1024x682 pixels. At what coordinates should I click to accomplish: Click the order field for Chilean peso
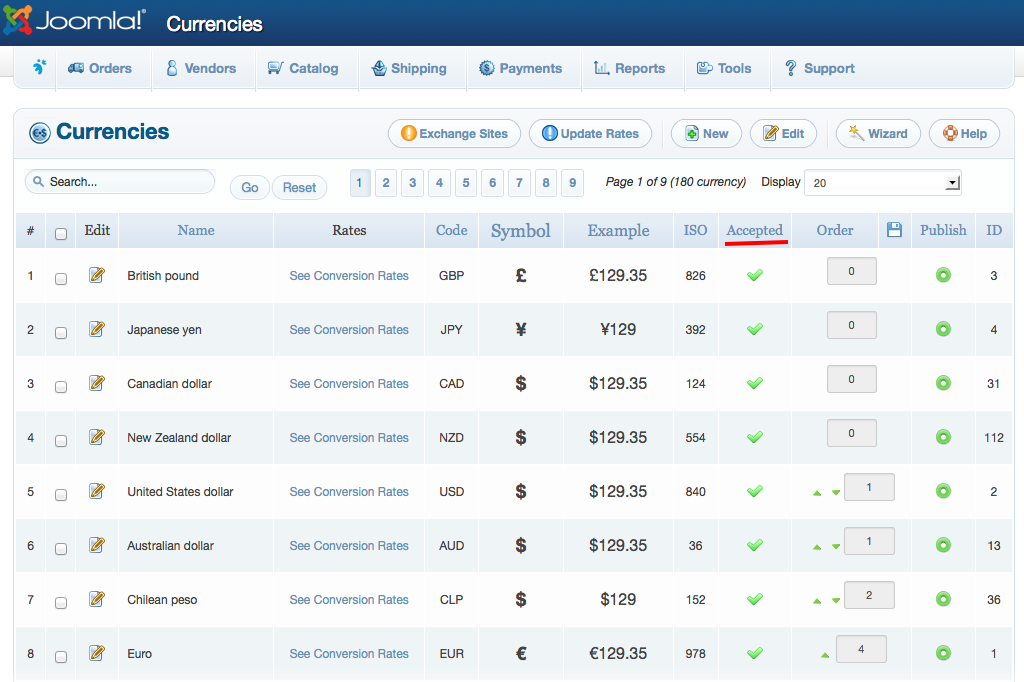(869, 595)
